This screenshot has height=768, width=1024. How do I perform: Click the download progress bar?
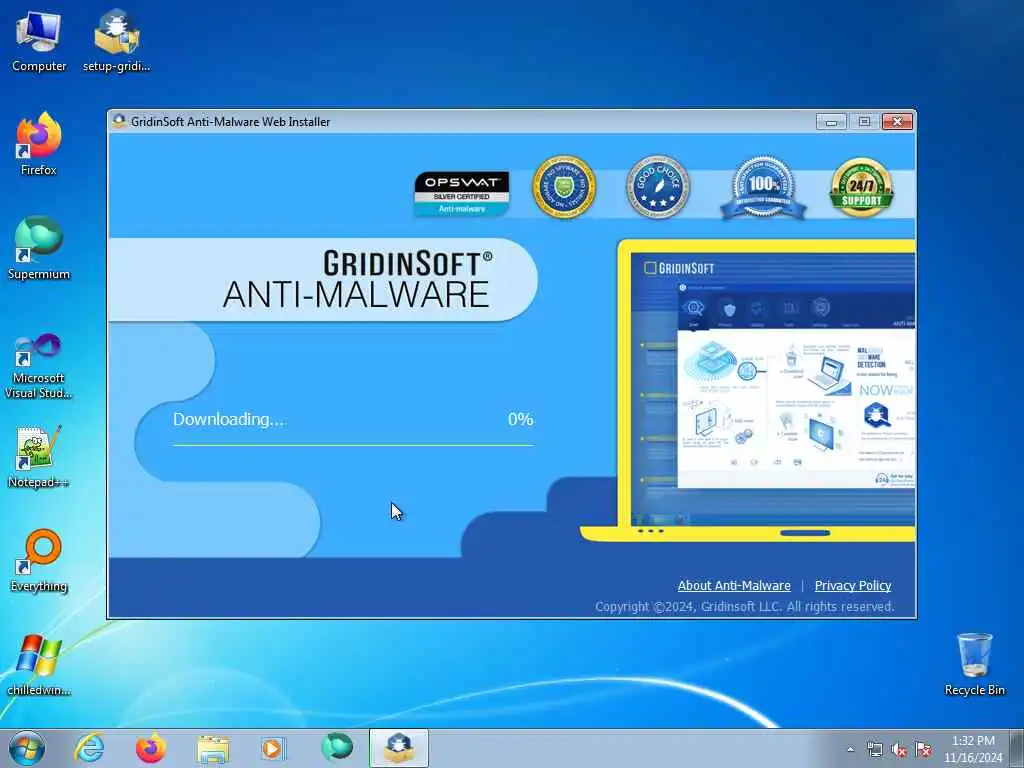click(353, 445)
